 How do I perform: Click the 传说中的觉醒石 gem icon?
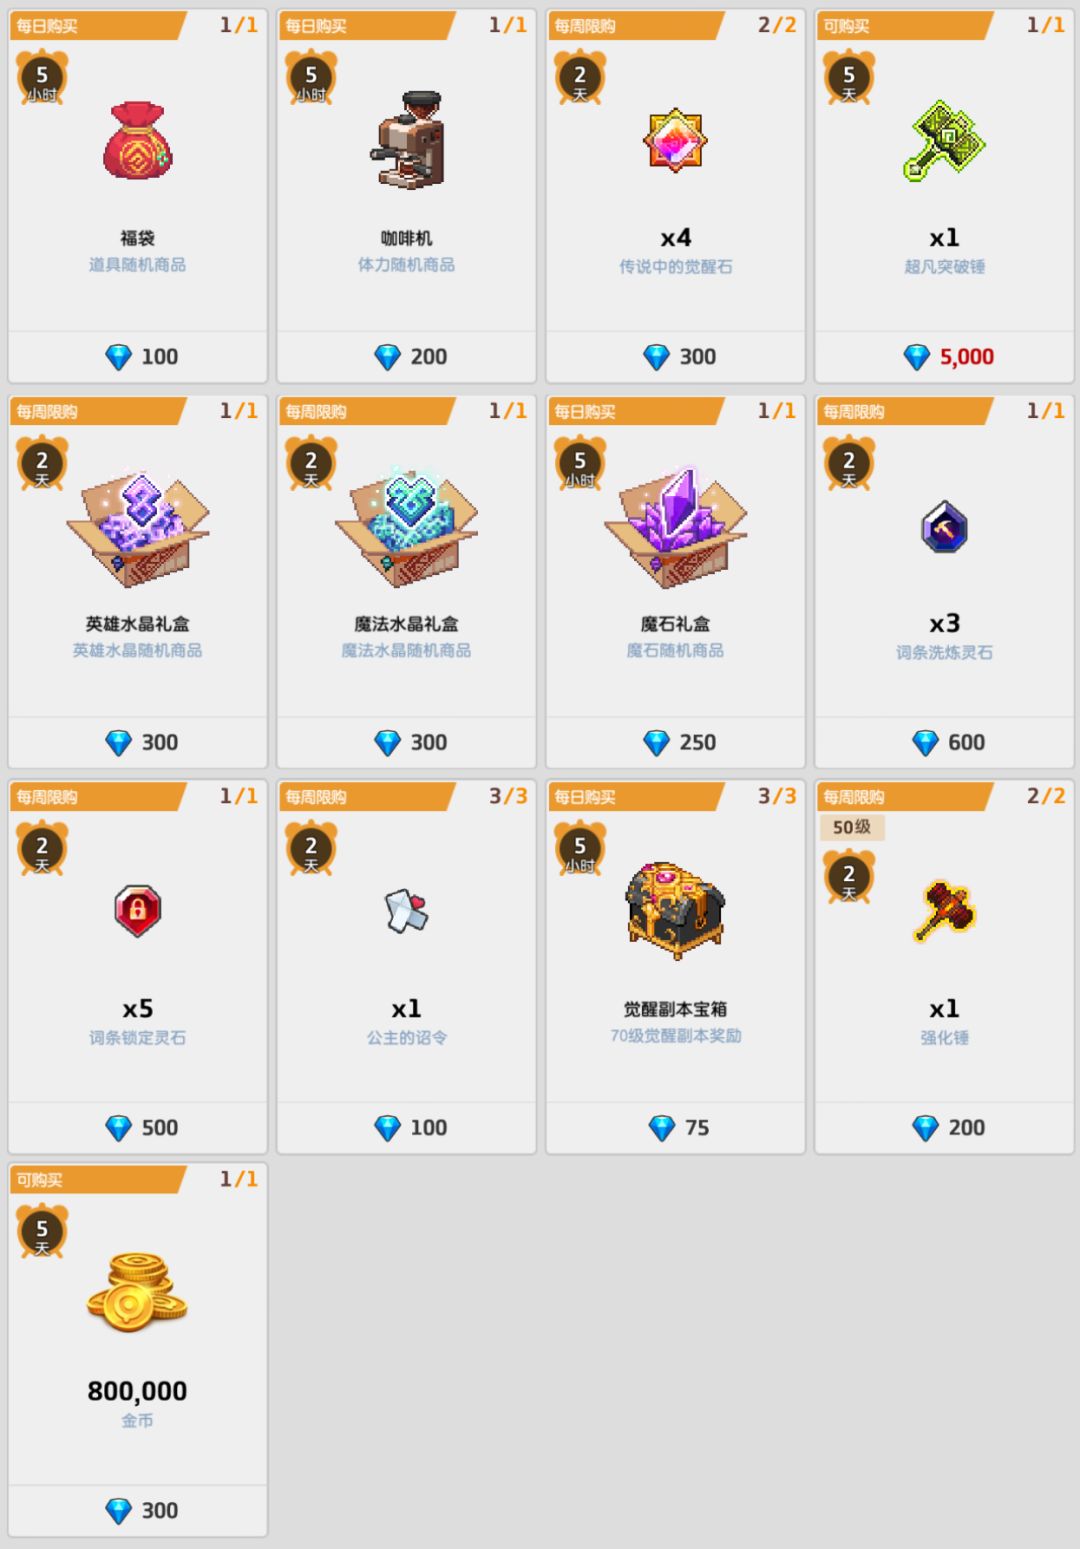tap(675, 140)
